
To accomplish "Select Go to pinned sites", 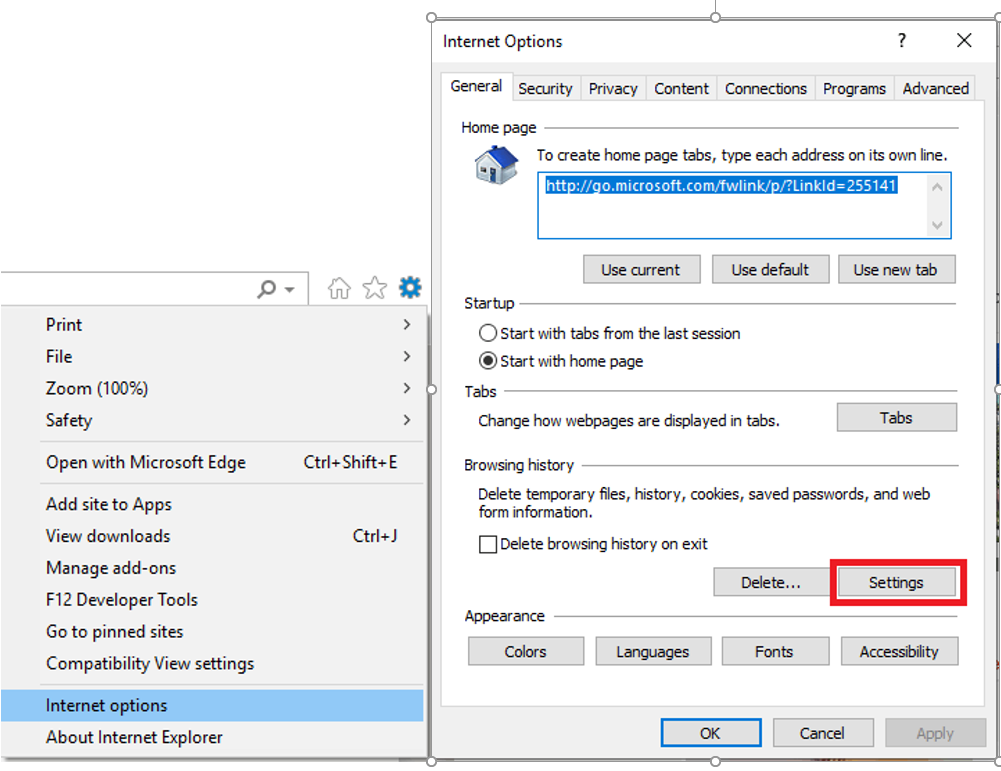I will coord(212,632).
